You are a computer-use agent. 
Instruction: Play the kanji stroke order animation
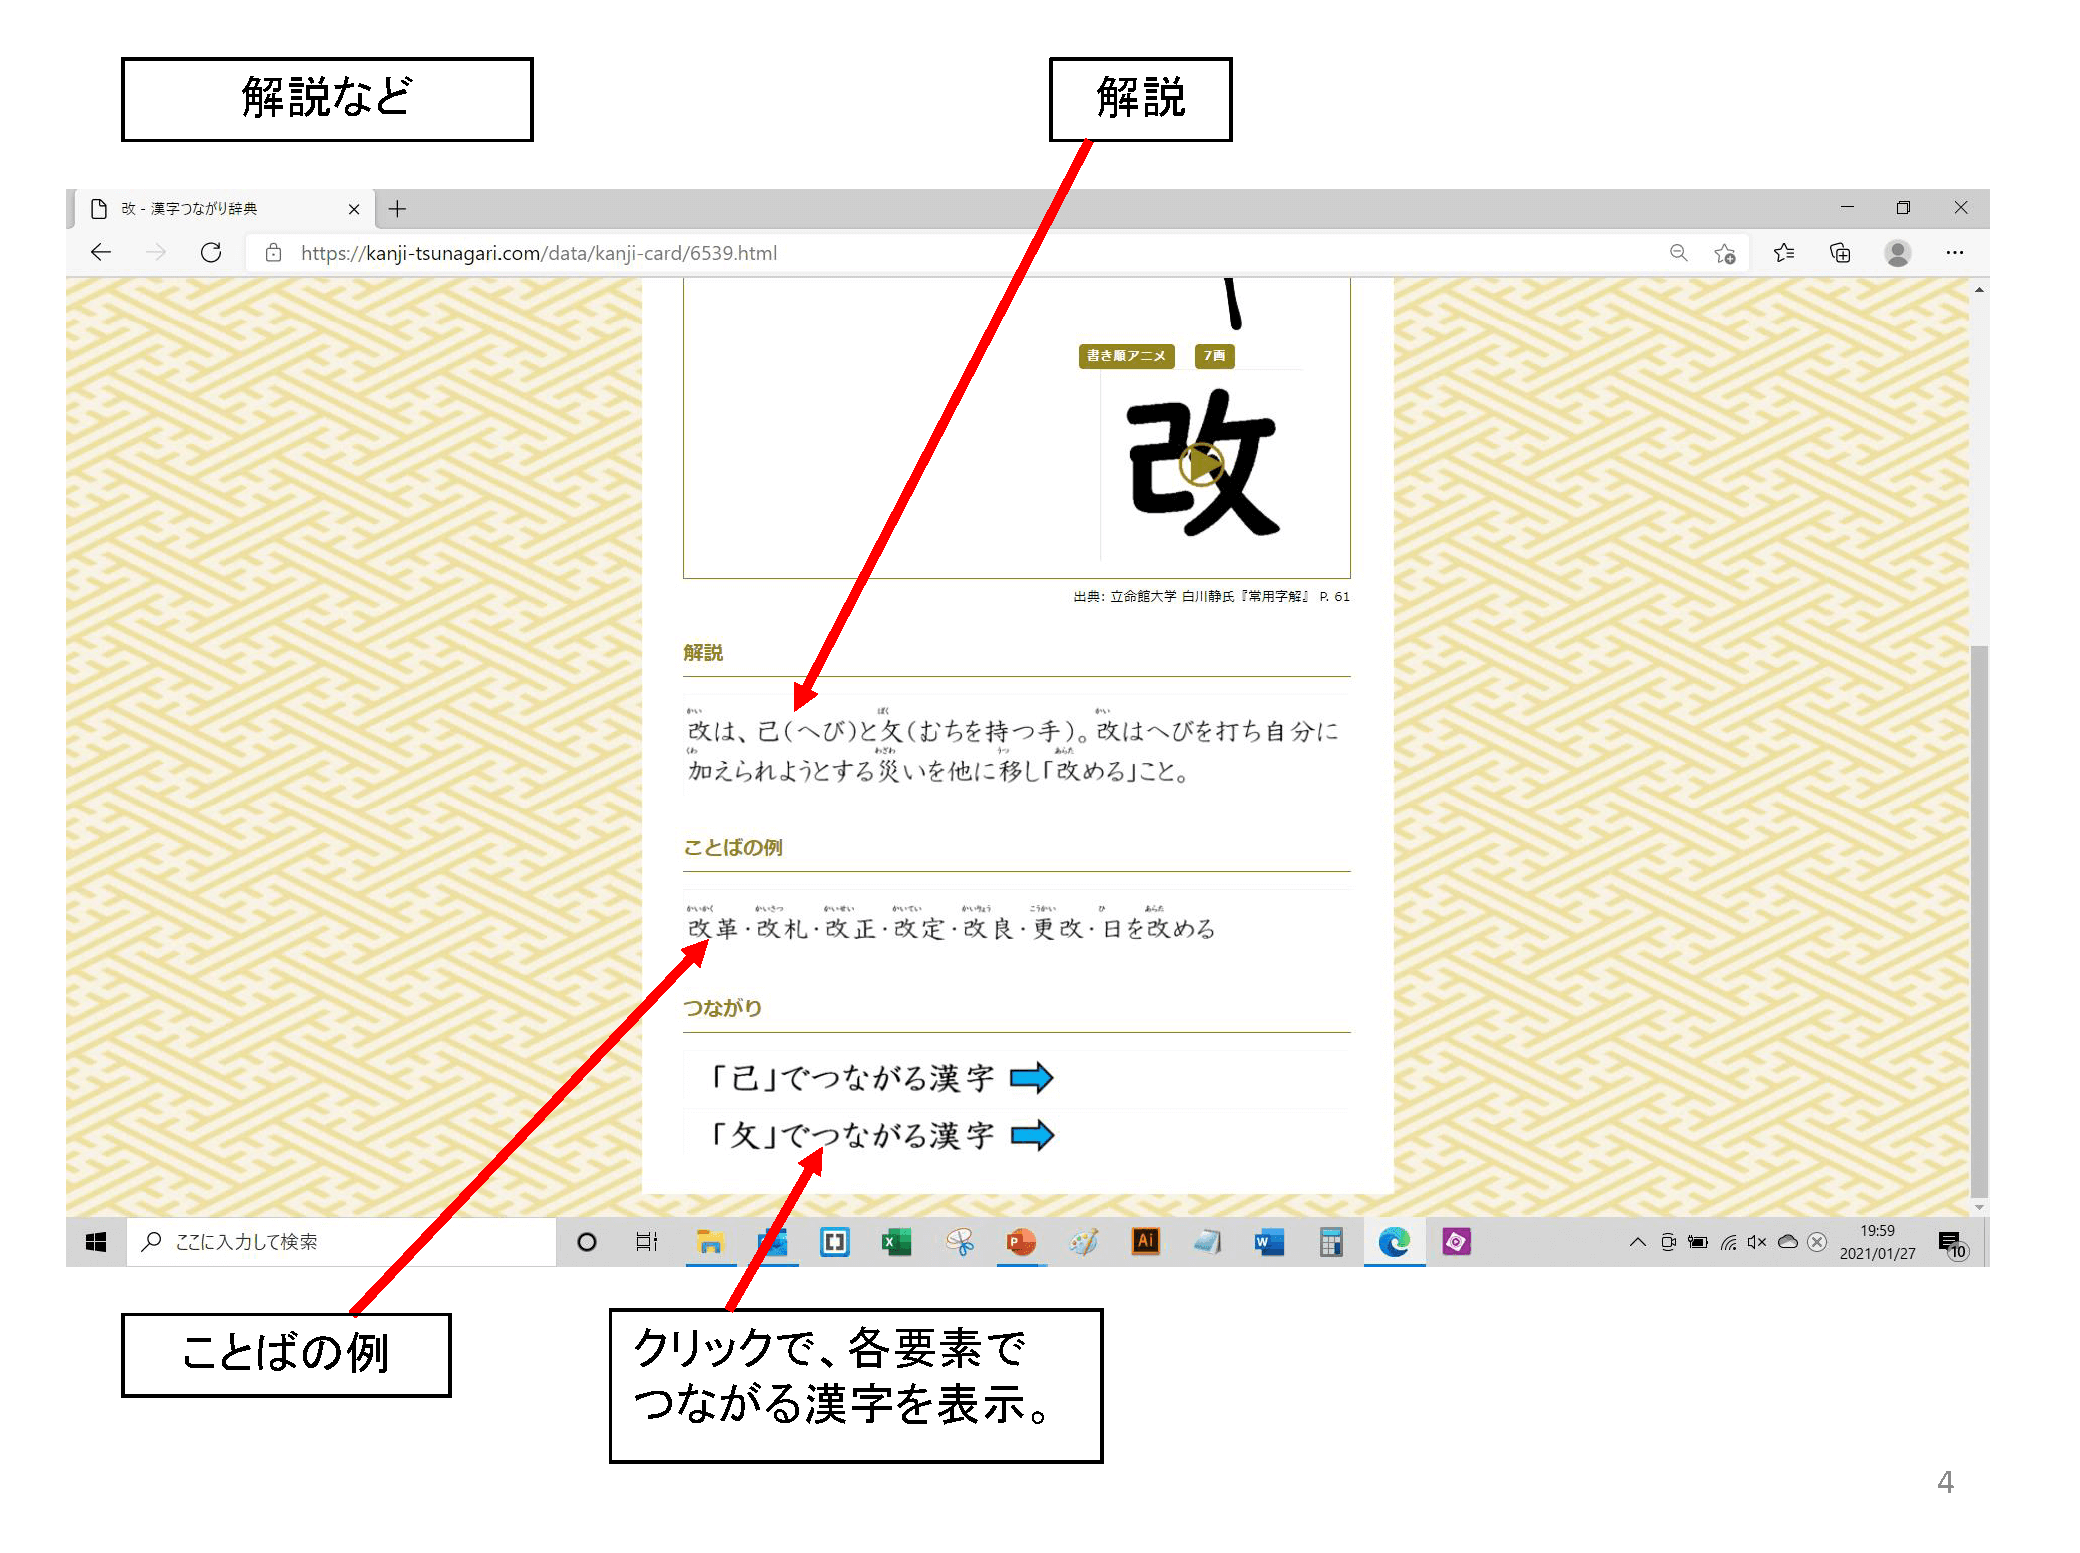[x=1200, y=466]
